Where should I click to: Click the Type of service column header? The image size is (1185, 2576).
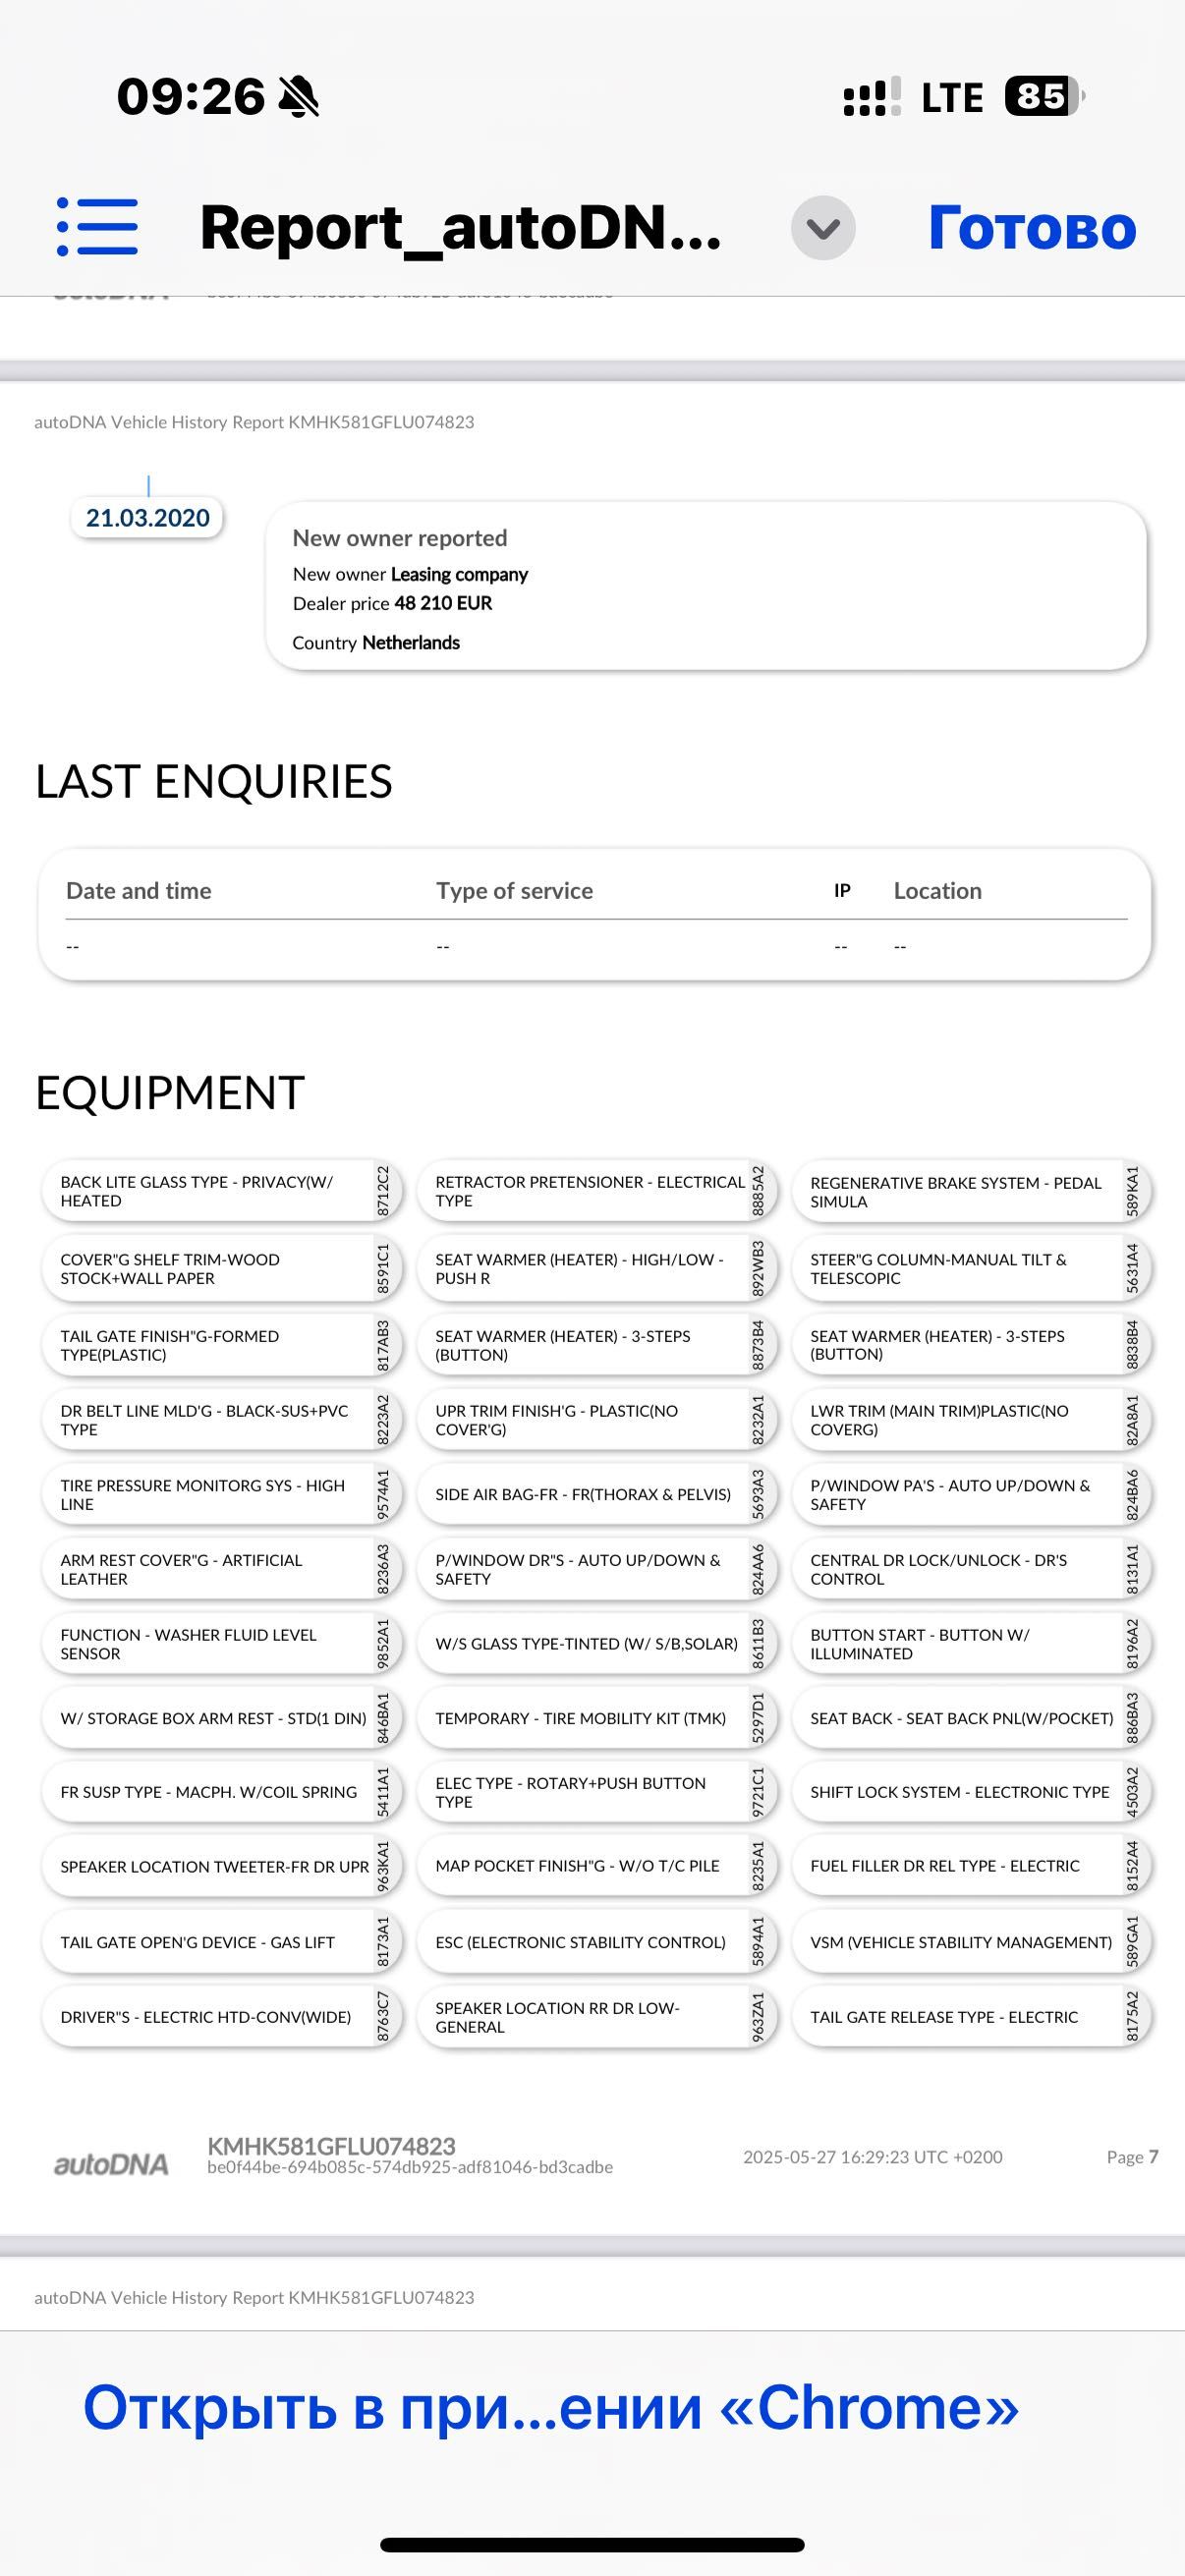tap(514, 891)
